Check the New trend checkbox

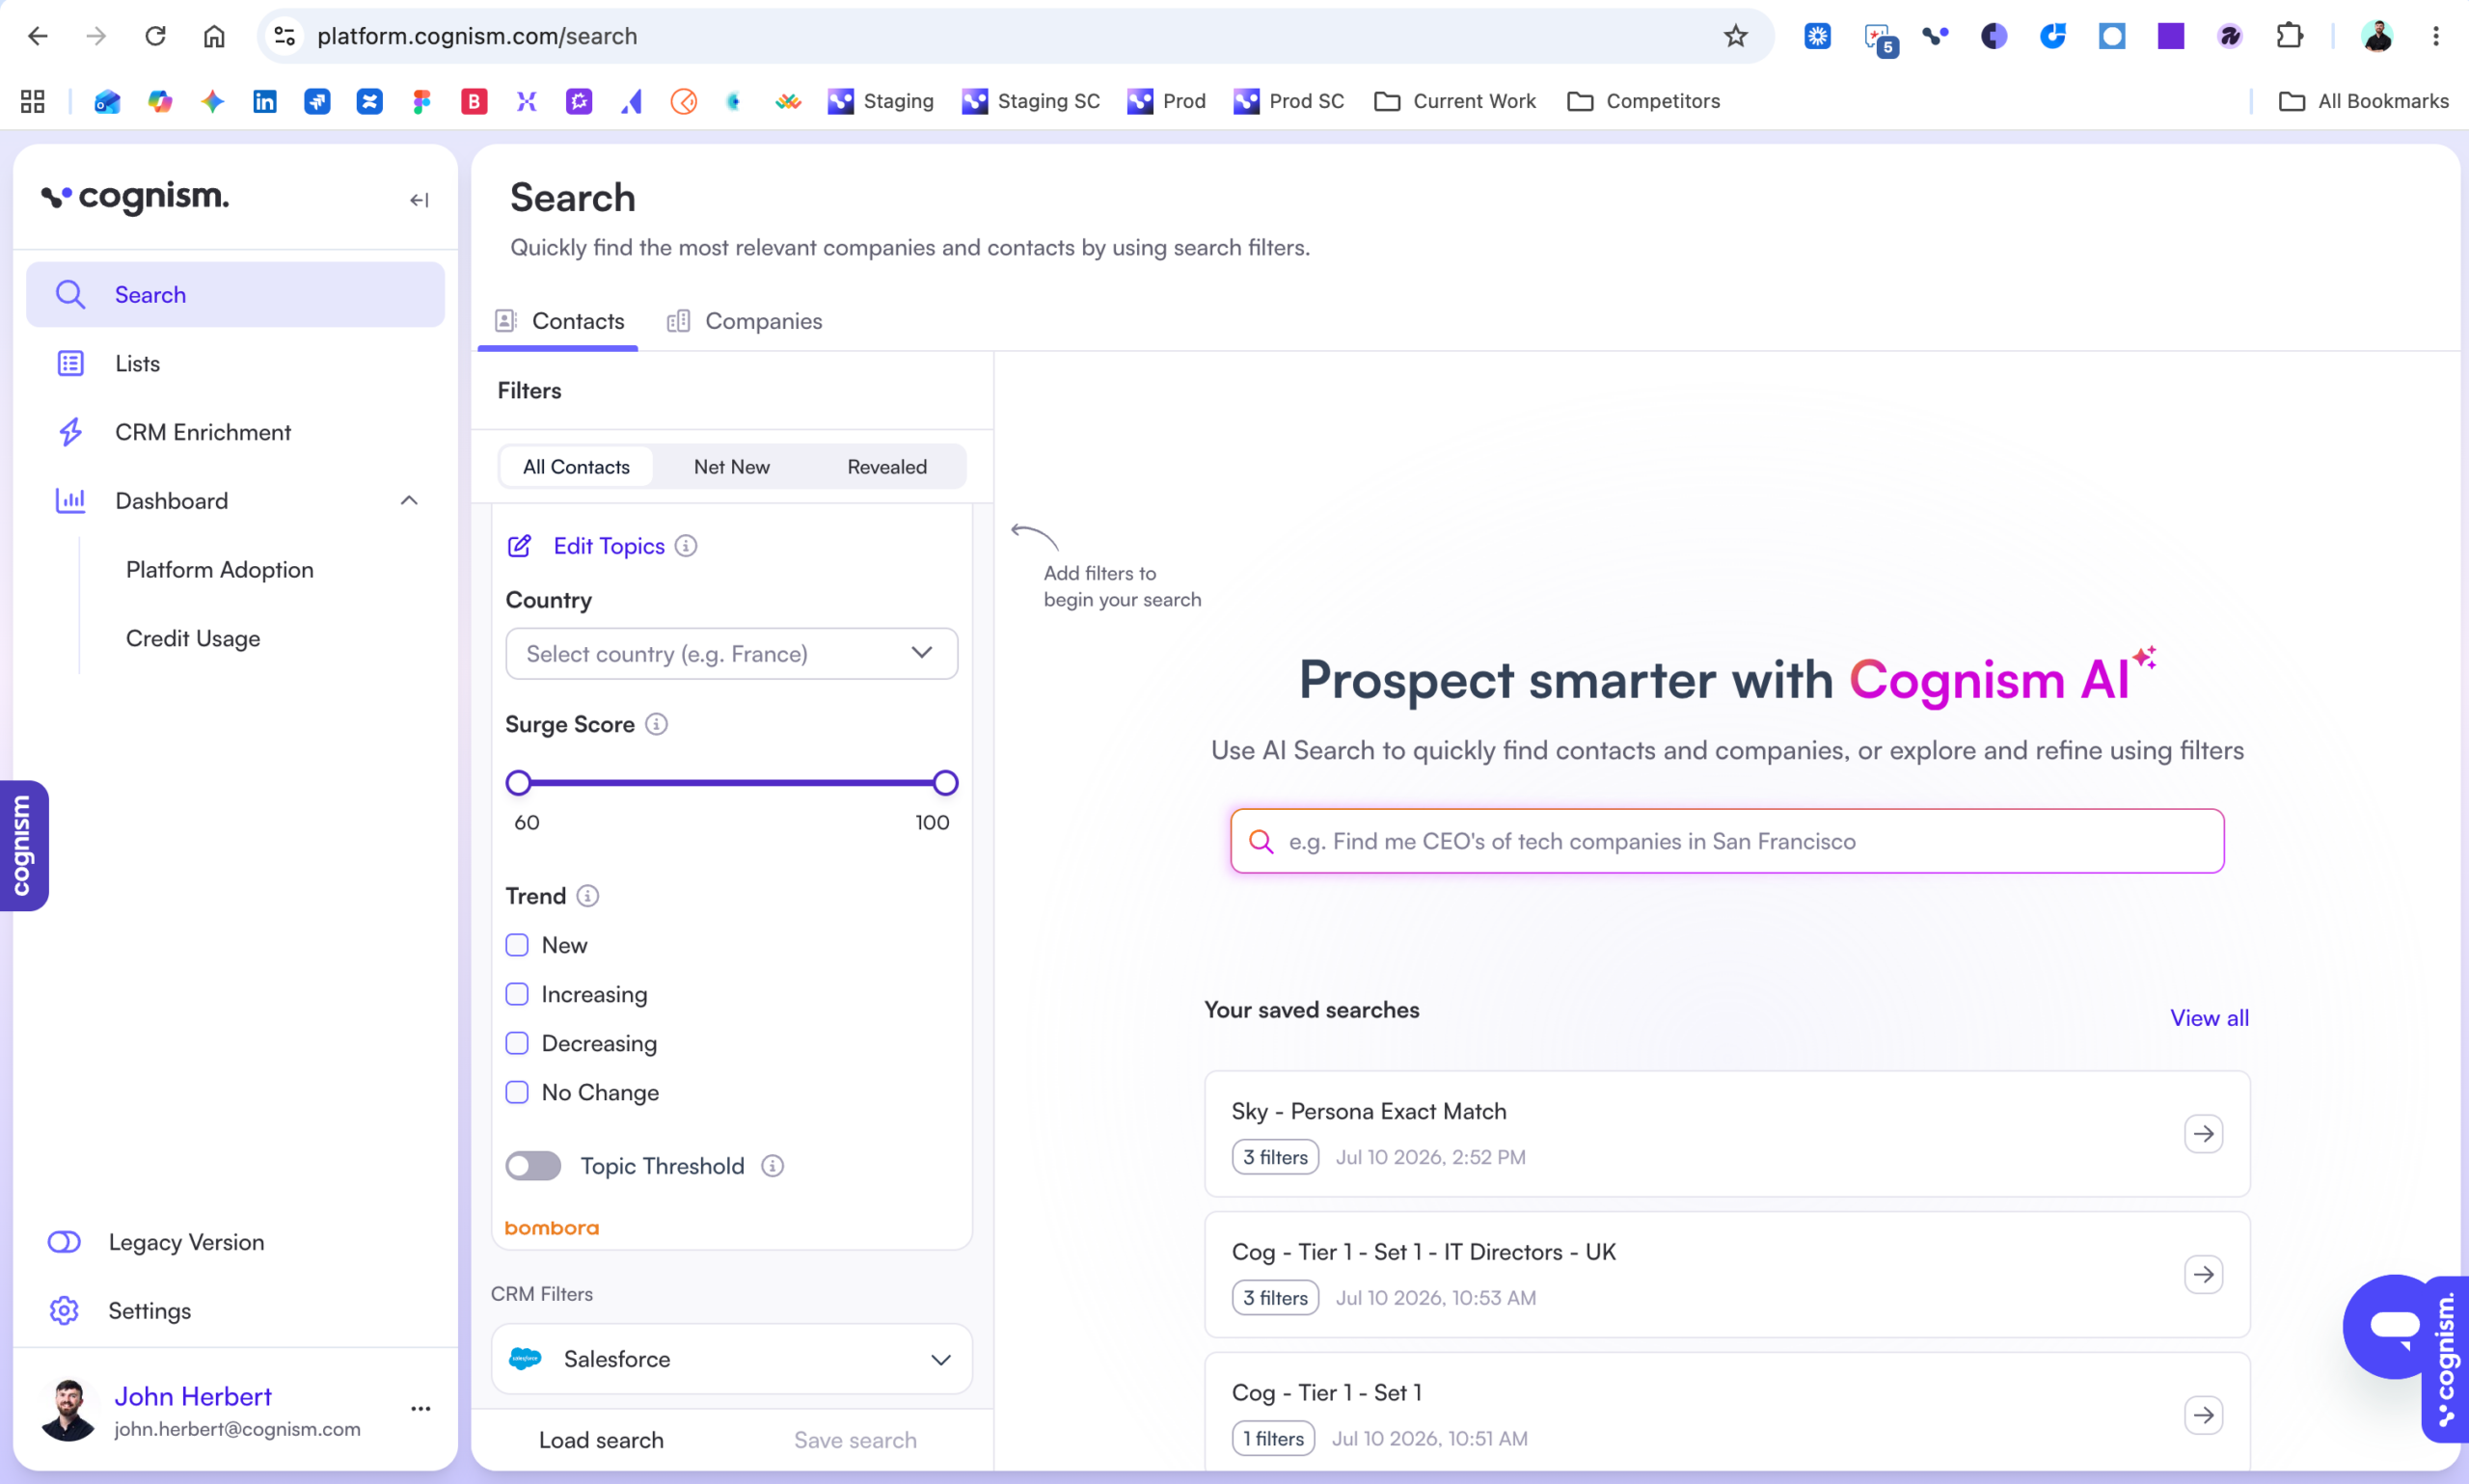click(x=517, y=945)
